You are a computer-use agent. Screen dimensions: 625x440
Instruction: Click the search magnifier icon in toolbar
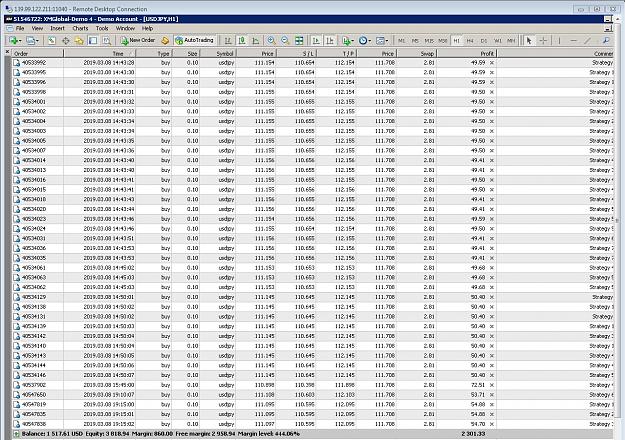click(x=606, y=40)
